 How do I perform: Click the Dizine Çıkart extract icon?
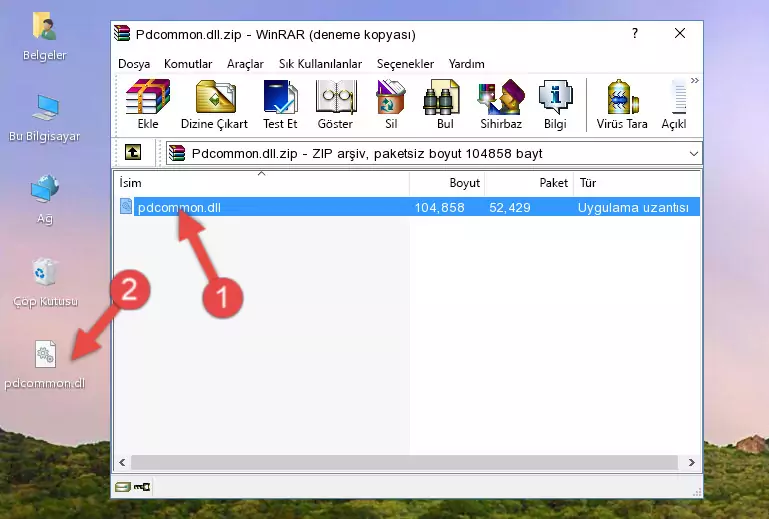coord(214,104)
